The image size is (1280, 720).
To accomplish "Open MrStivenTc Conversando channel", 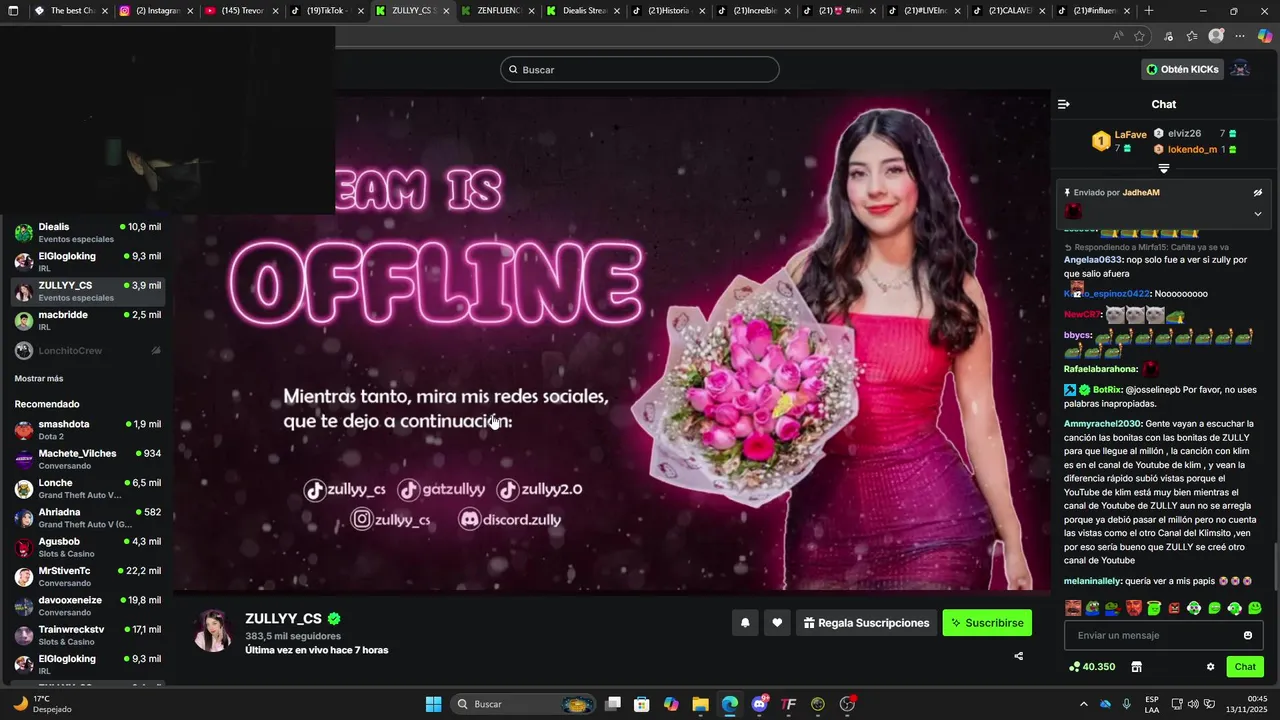I will [x=88, y=577].
